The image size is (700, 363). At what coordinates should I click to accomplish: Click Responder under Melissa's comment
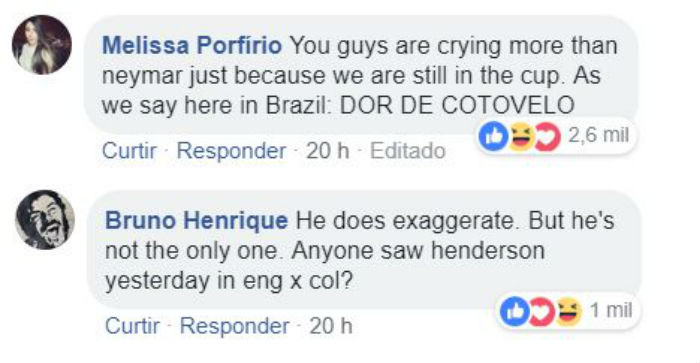click(x=231, y=150)
